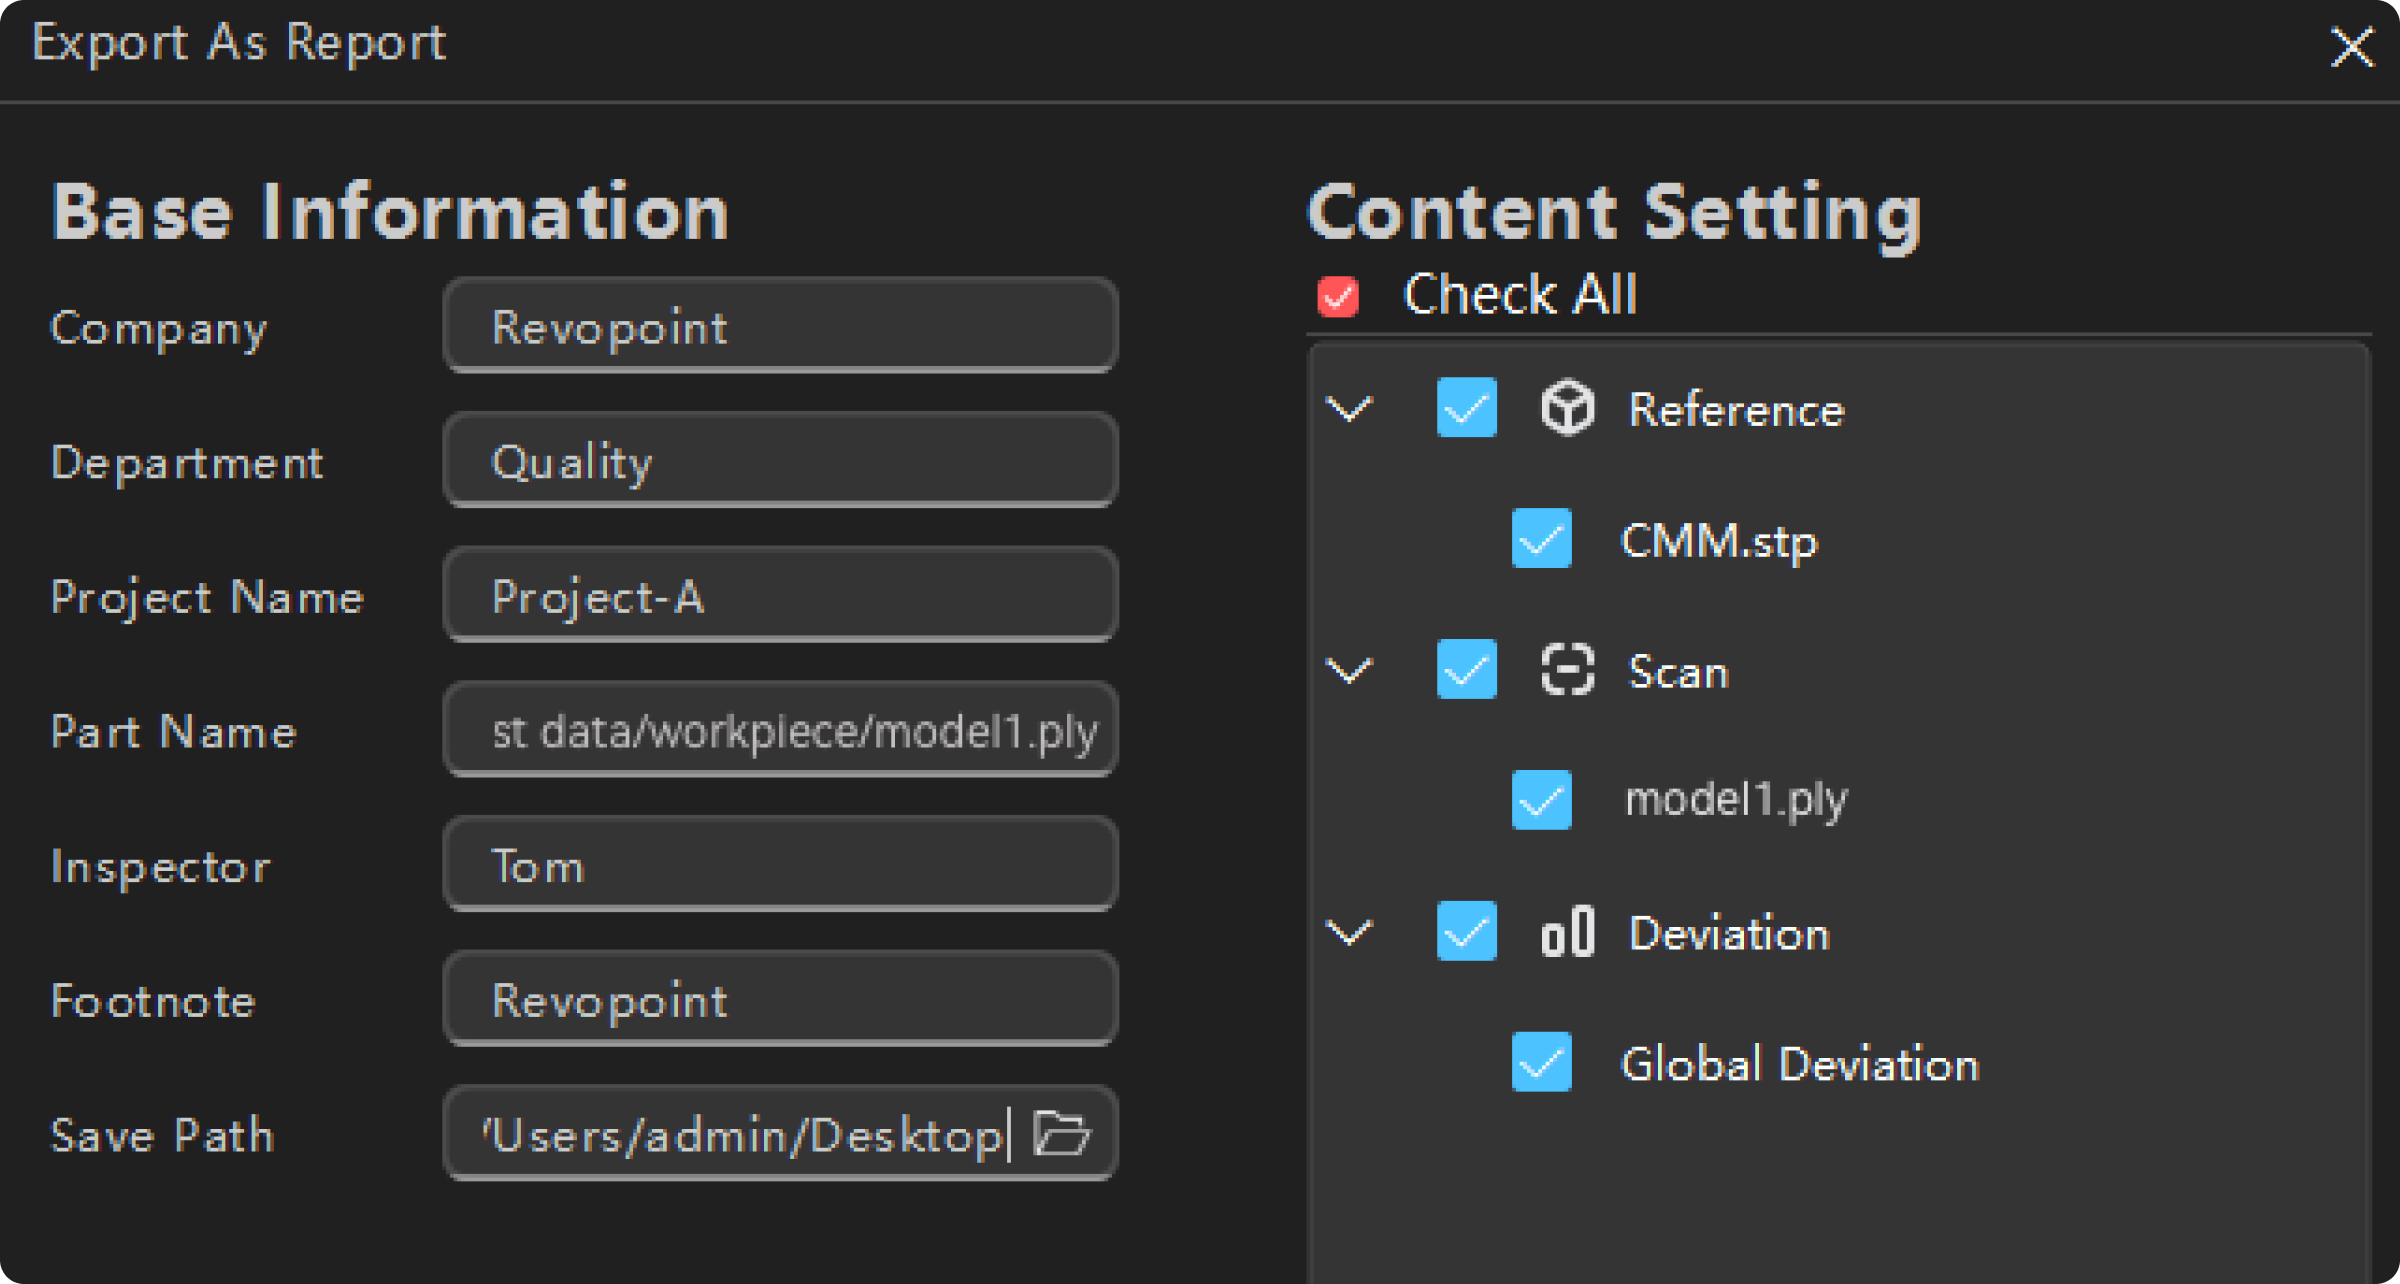Uncheck the Reference group checkbox

[x=1466, y=408]
